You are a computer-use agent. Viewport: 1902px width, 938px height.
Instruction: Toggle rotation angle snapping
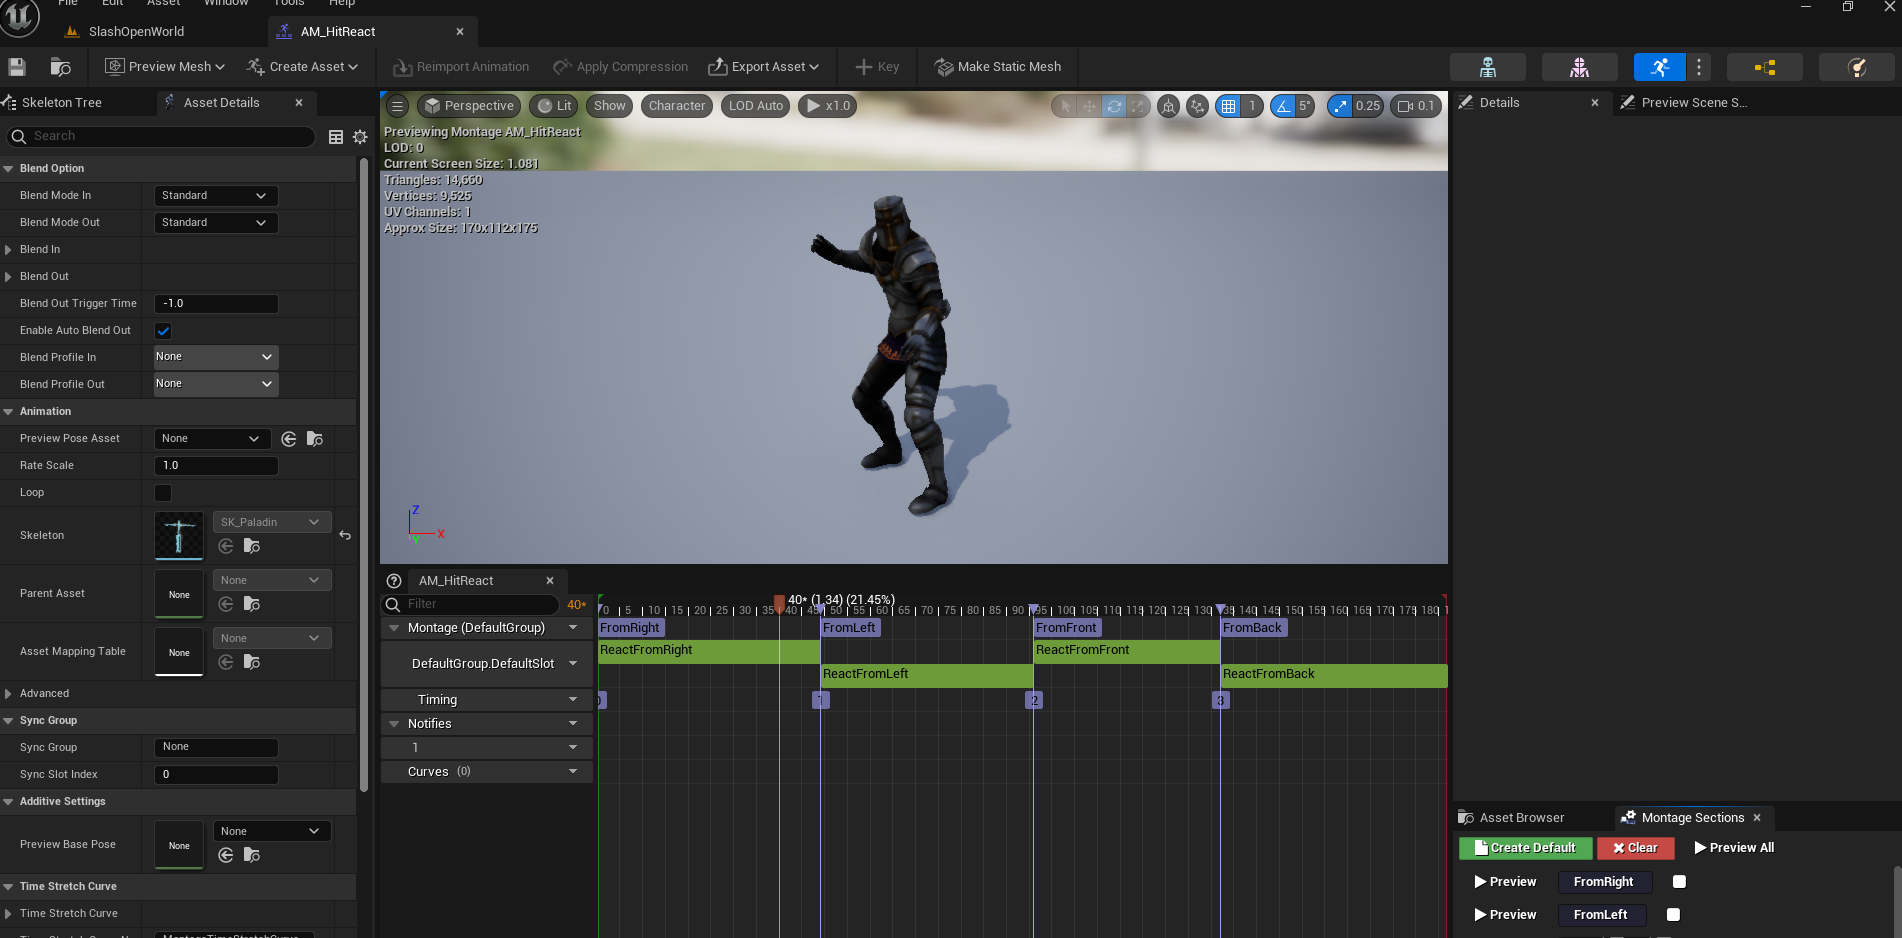(x=1282, y=106)
